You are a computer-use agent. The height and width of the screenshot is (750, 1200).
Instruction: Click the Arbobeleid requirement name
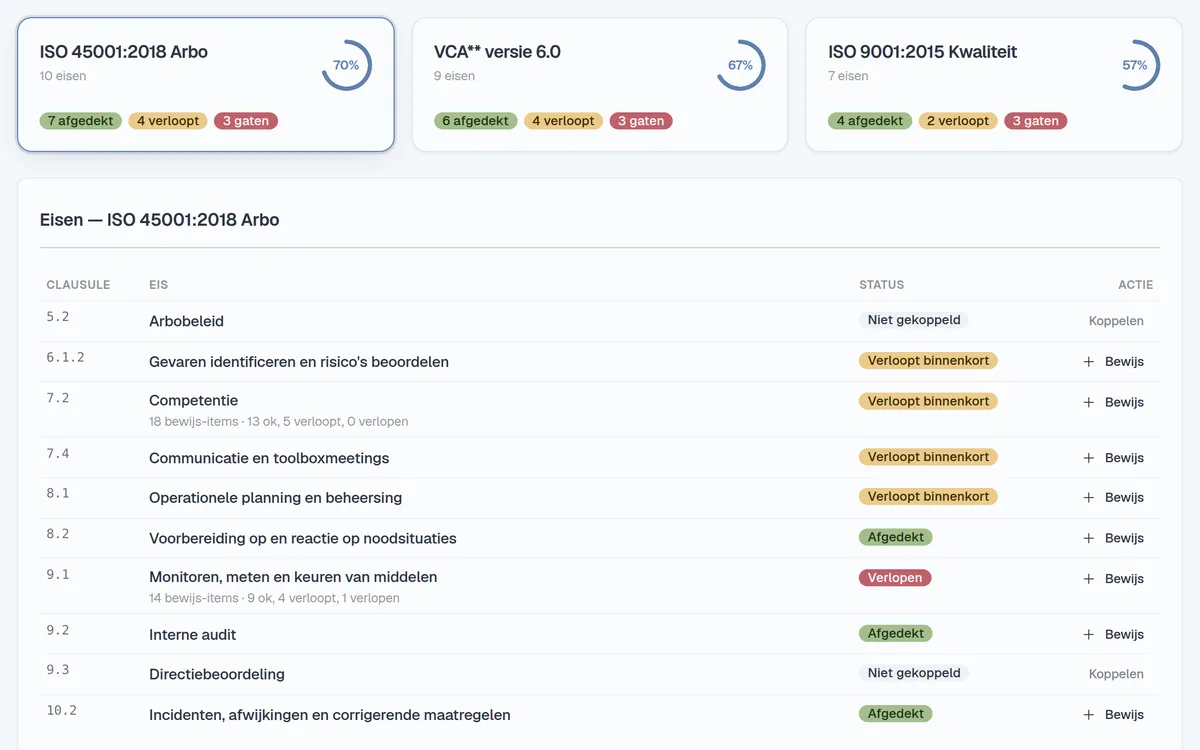(x=186, y=321)
